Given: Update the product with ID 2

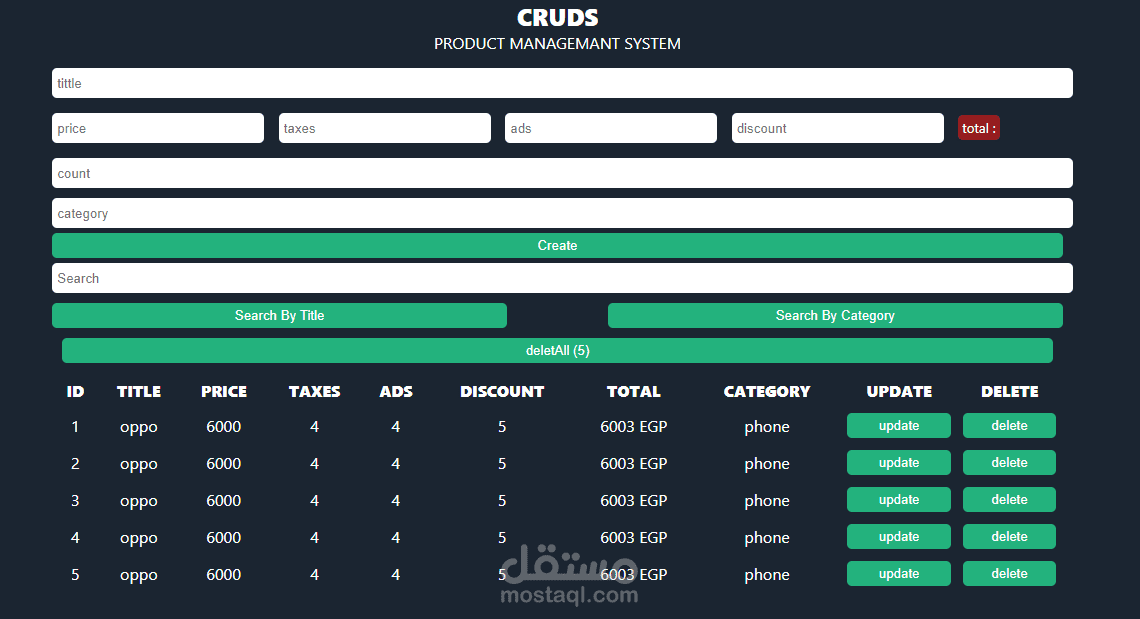Looking at the screenshot, I should (899, 463).
